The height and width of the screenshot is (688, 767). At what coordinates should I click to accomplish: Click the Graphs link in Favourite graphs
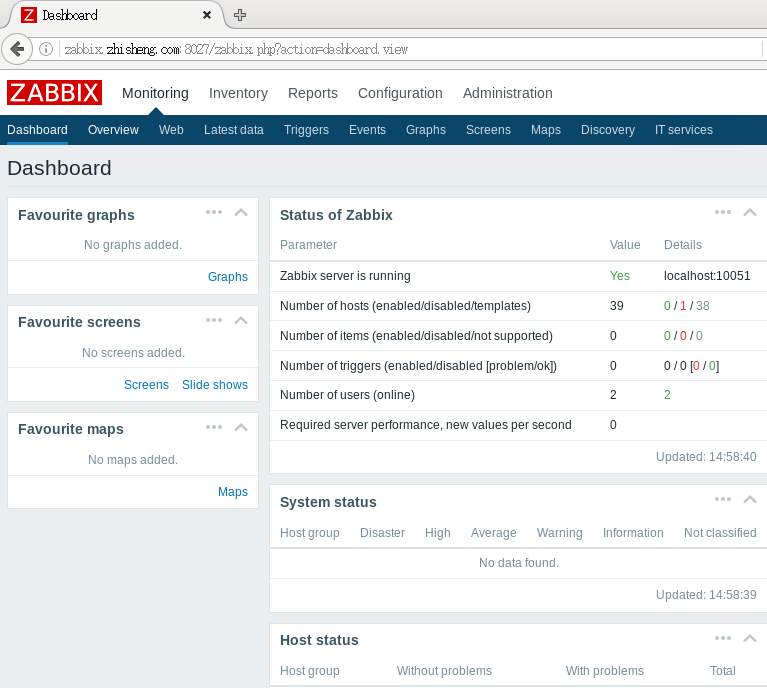point(228,276)
